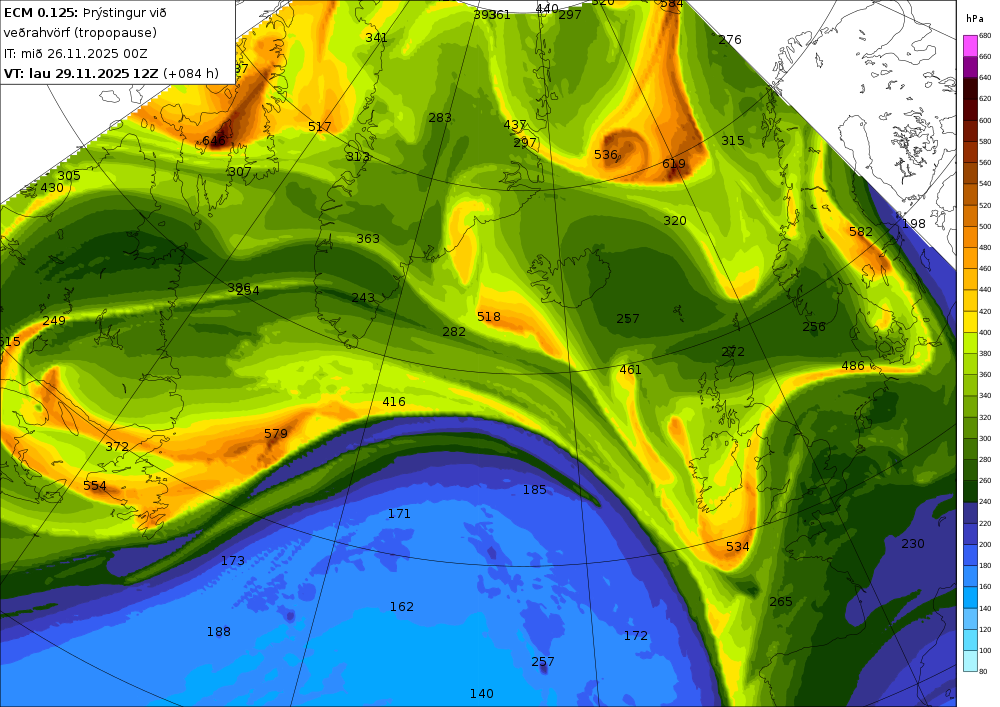Click the map value "534" south of Ireland
This screenshot has height=707, width=1000.
click(737, 546)
